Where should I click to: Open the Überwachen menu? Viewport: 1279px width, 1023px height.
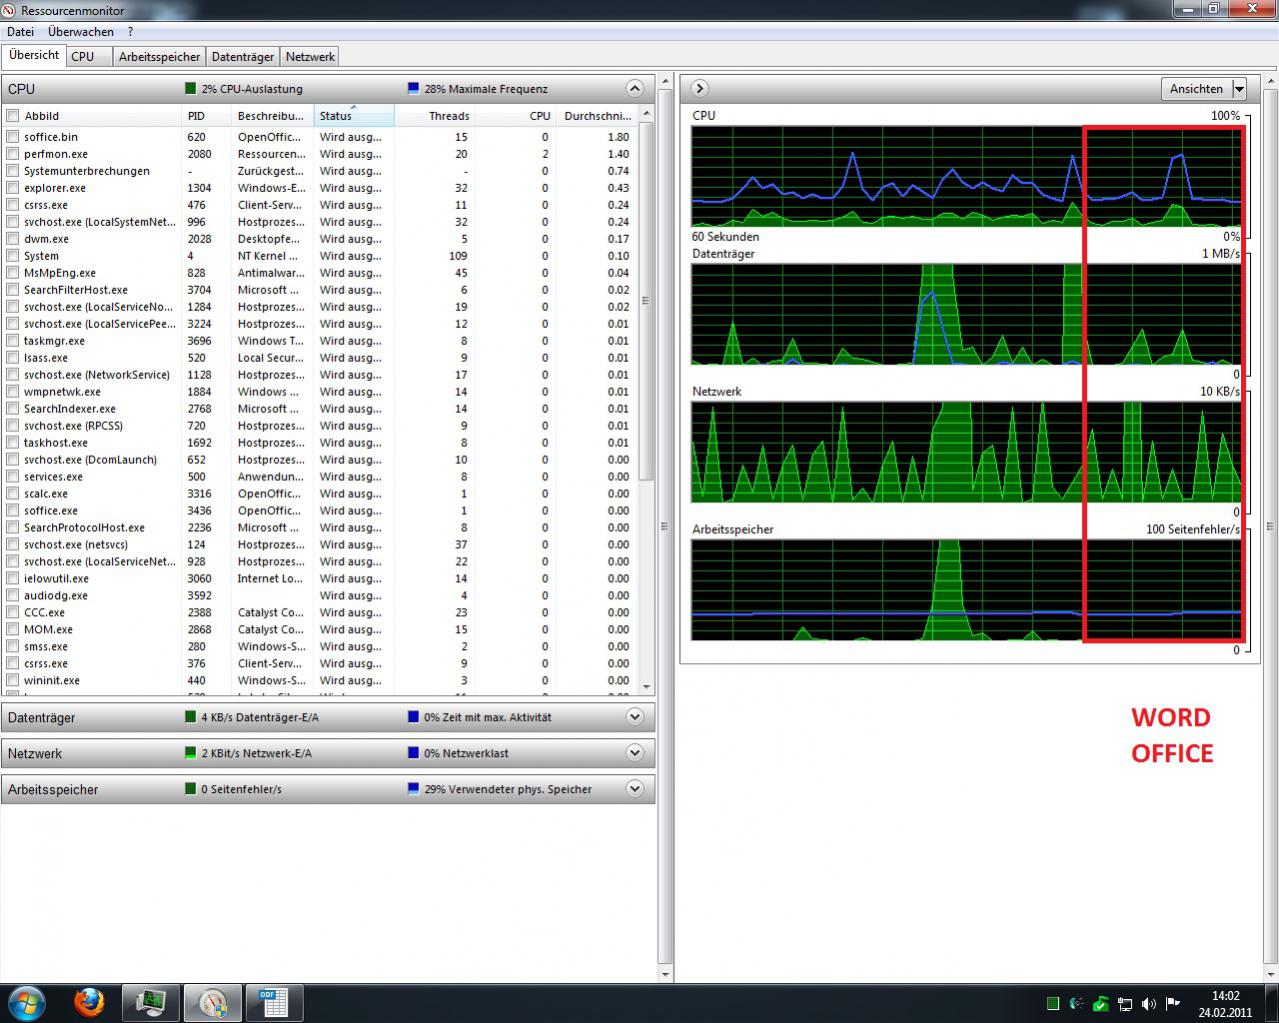tap(81, 32)
